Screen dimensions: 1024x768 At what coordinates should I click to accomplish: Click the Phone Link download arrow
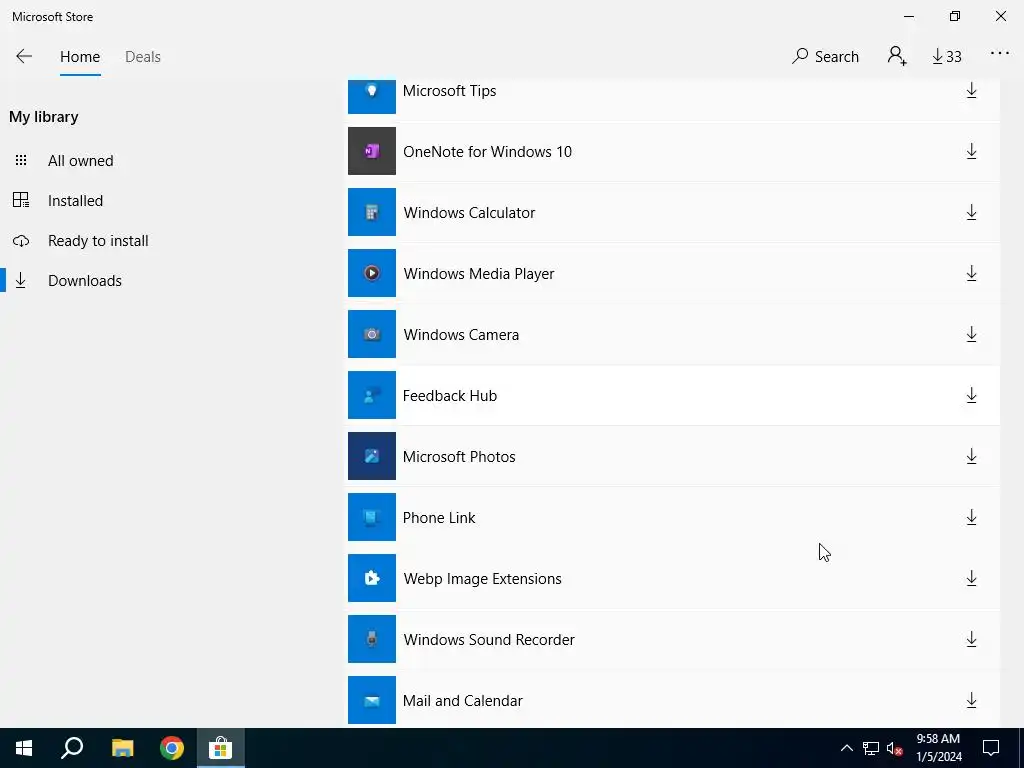pyautogui.click(x=971, y=517)
